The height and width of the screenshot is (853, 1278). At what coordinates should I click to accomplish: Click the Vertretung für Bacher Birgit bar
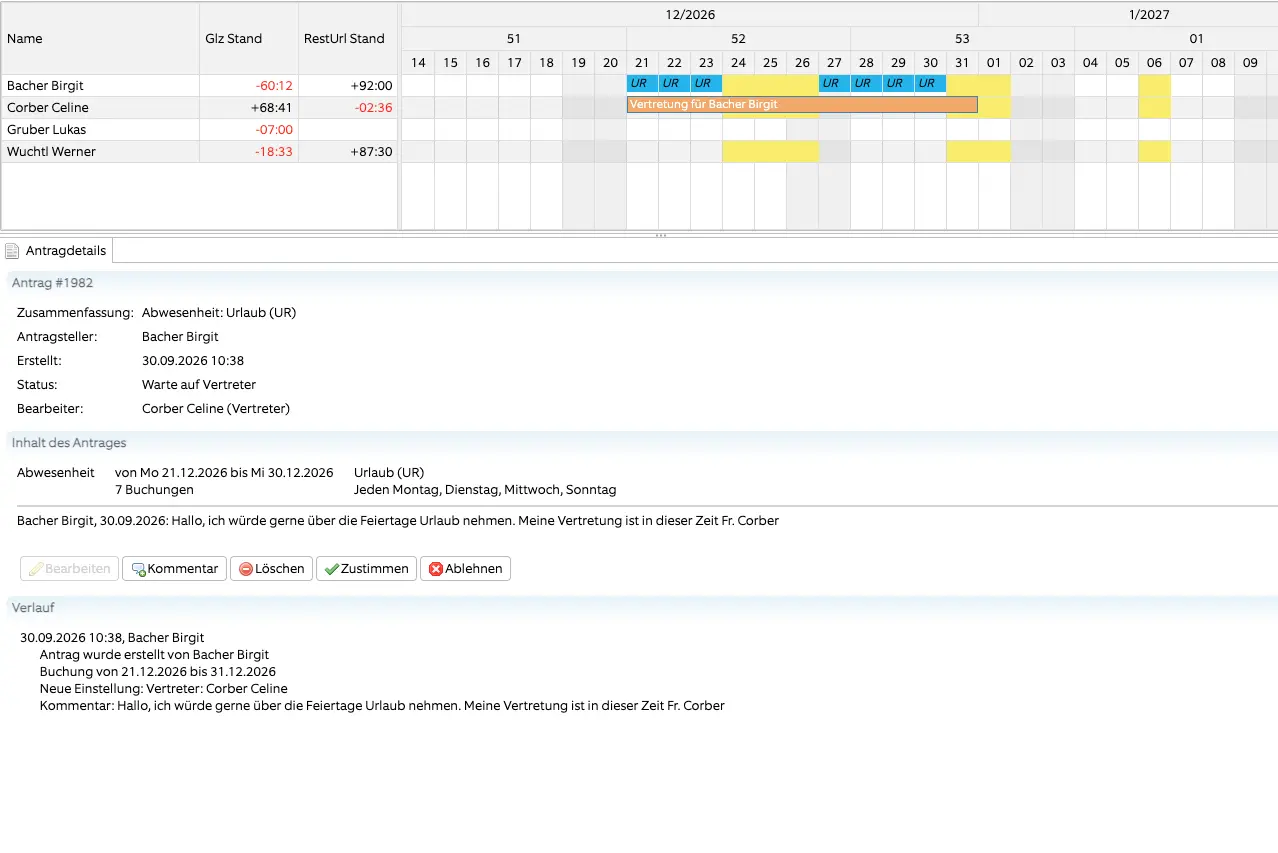pos(802,104)
